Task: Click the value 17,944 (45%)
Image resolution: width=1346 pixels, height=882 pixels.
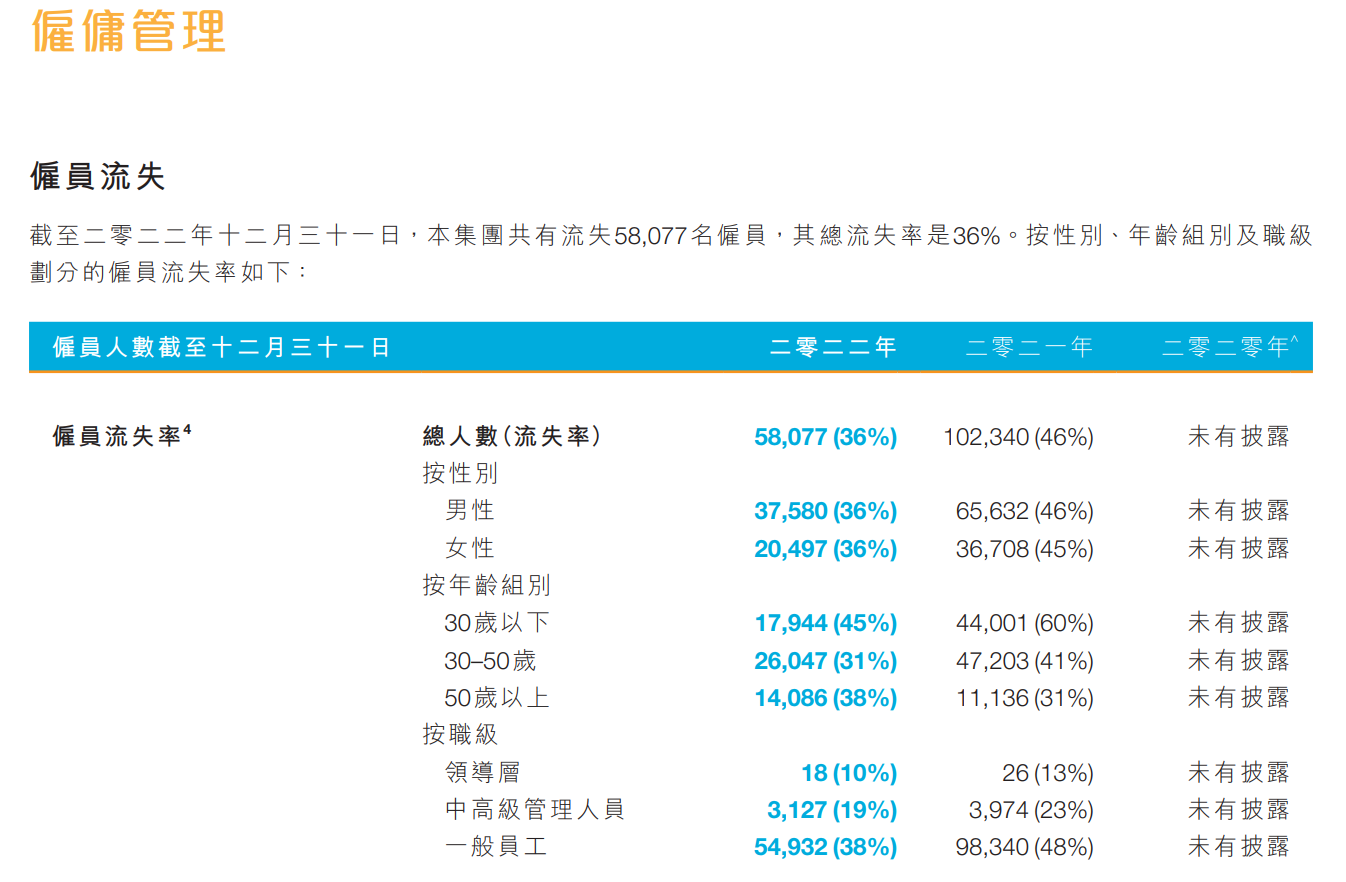Action: (x=825, y=623)
